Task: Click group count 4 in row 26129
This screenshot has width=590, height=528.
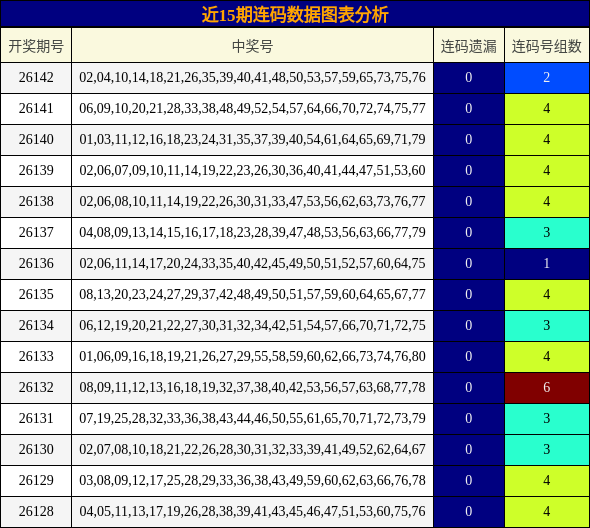Action: click(x=547, y=480)
